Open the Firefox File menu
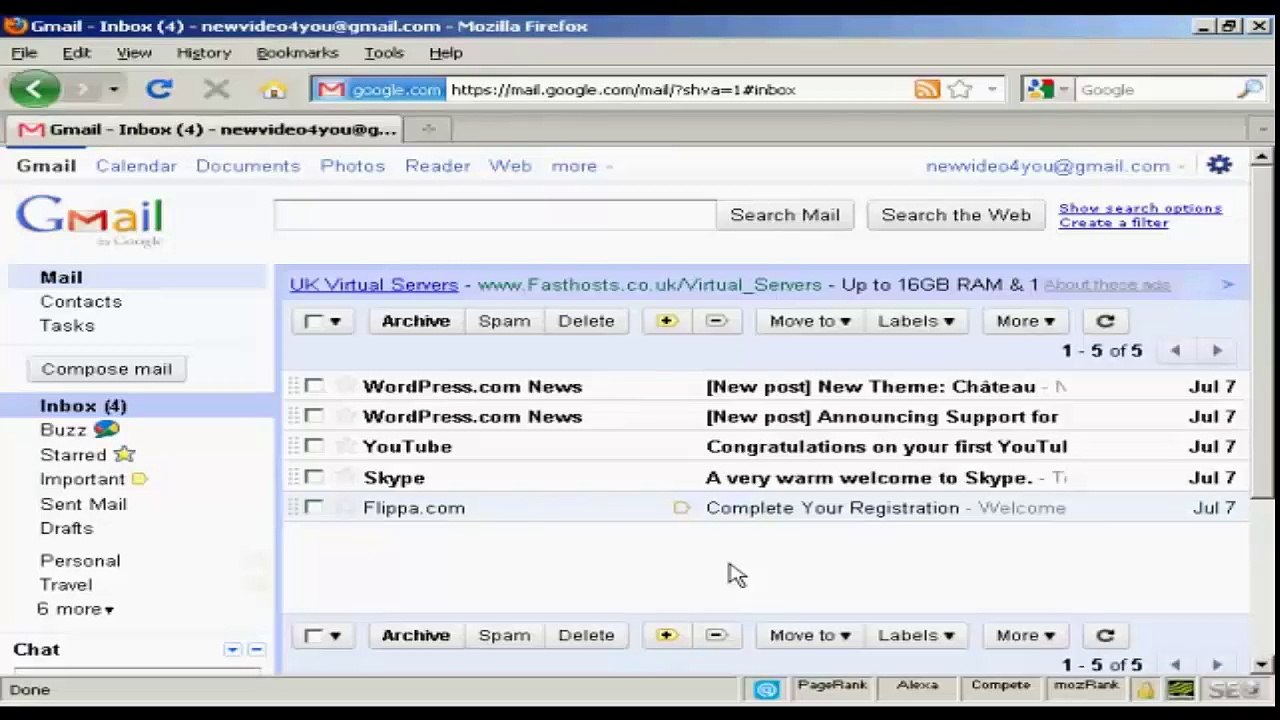 click(24, 53)
